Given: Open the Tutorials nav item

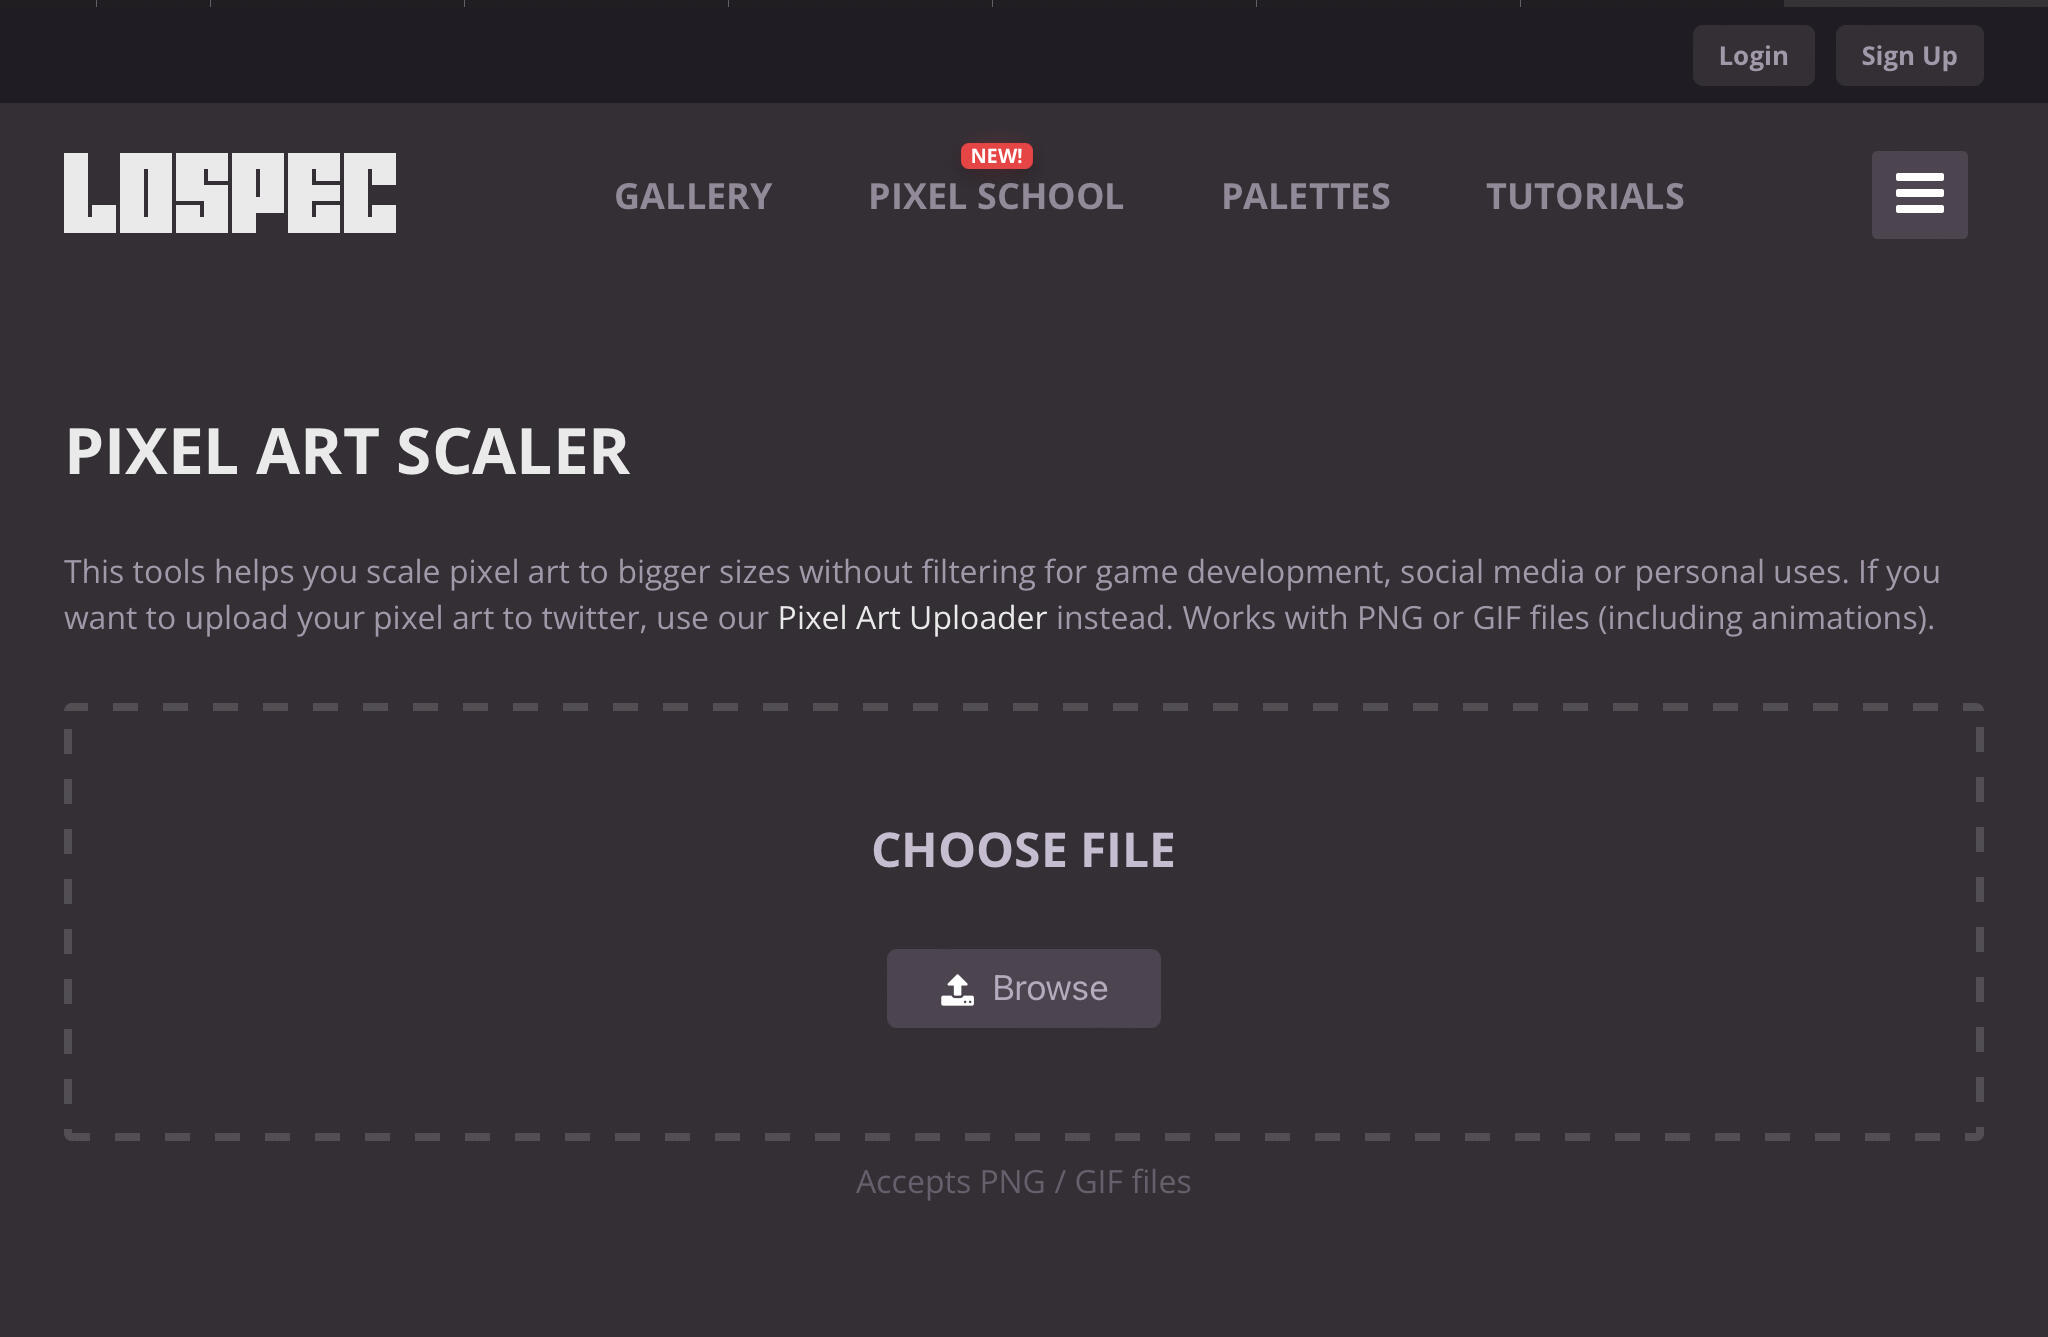Looking at the screenshot, I should click(x=1585, y=196).
